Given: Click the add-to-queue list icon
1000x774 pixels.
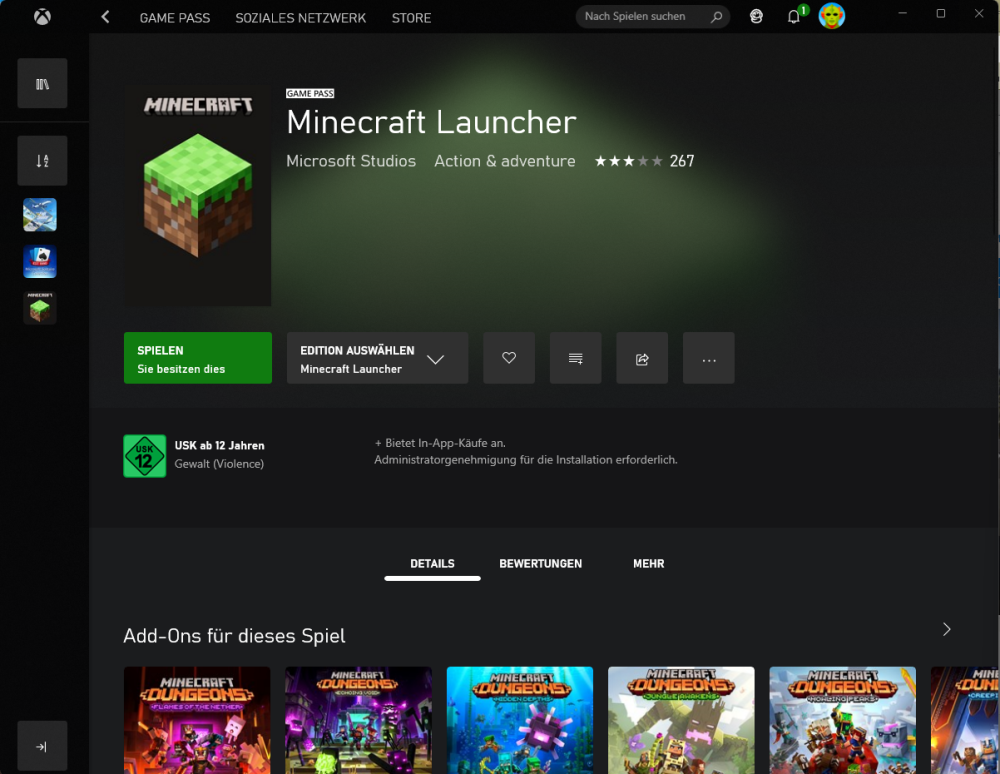Looking at the screenshot, I should [575, 358].
